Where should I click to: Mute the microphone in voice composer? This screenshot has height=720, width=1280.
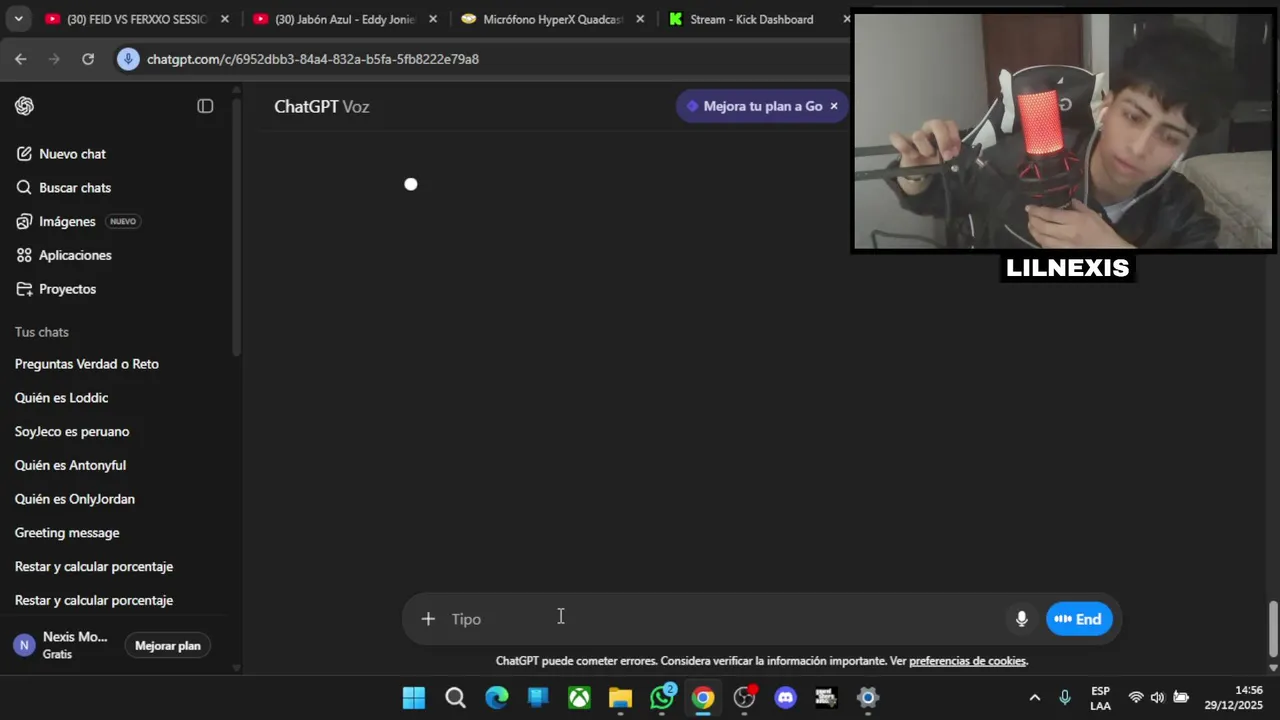click(1021, 619)
